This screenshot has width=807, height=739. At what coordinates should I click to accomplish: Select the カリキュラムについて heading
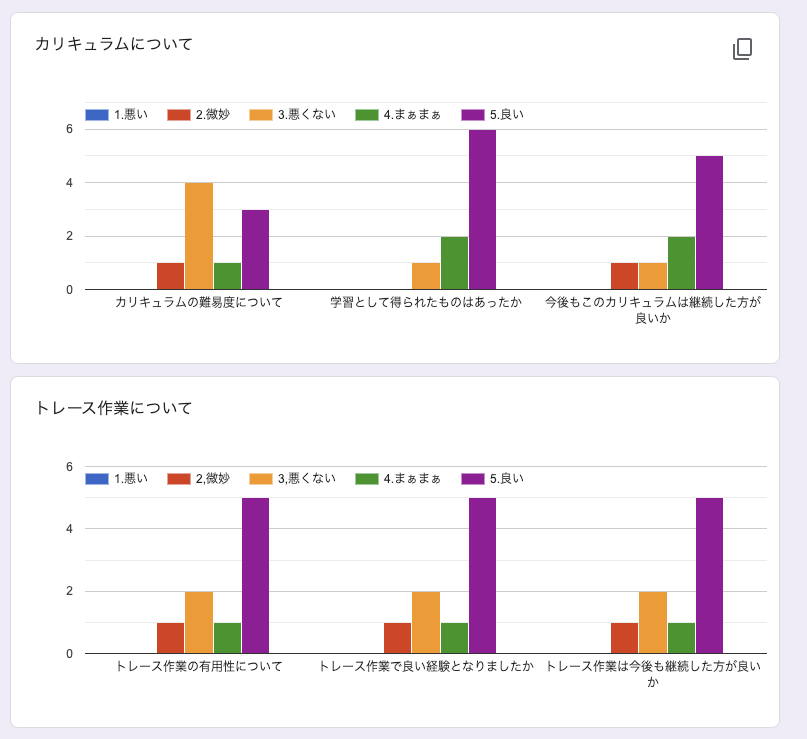point(114,44)
